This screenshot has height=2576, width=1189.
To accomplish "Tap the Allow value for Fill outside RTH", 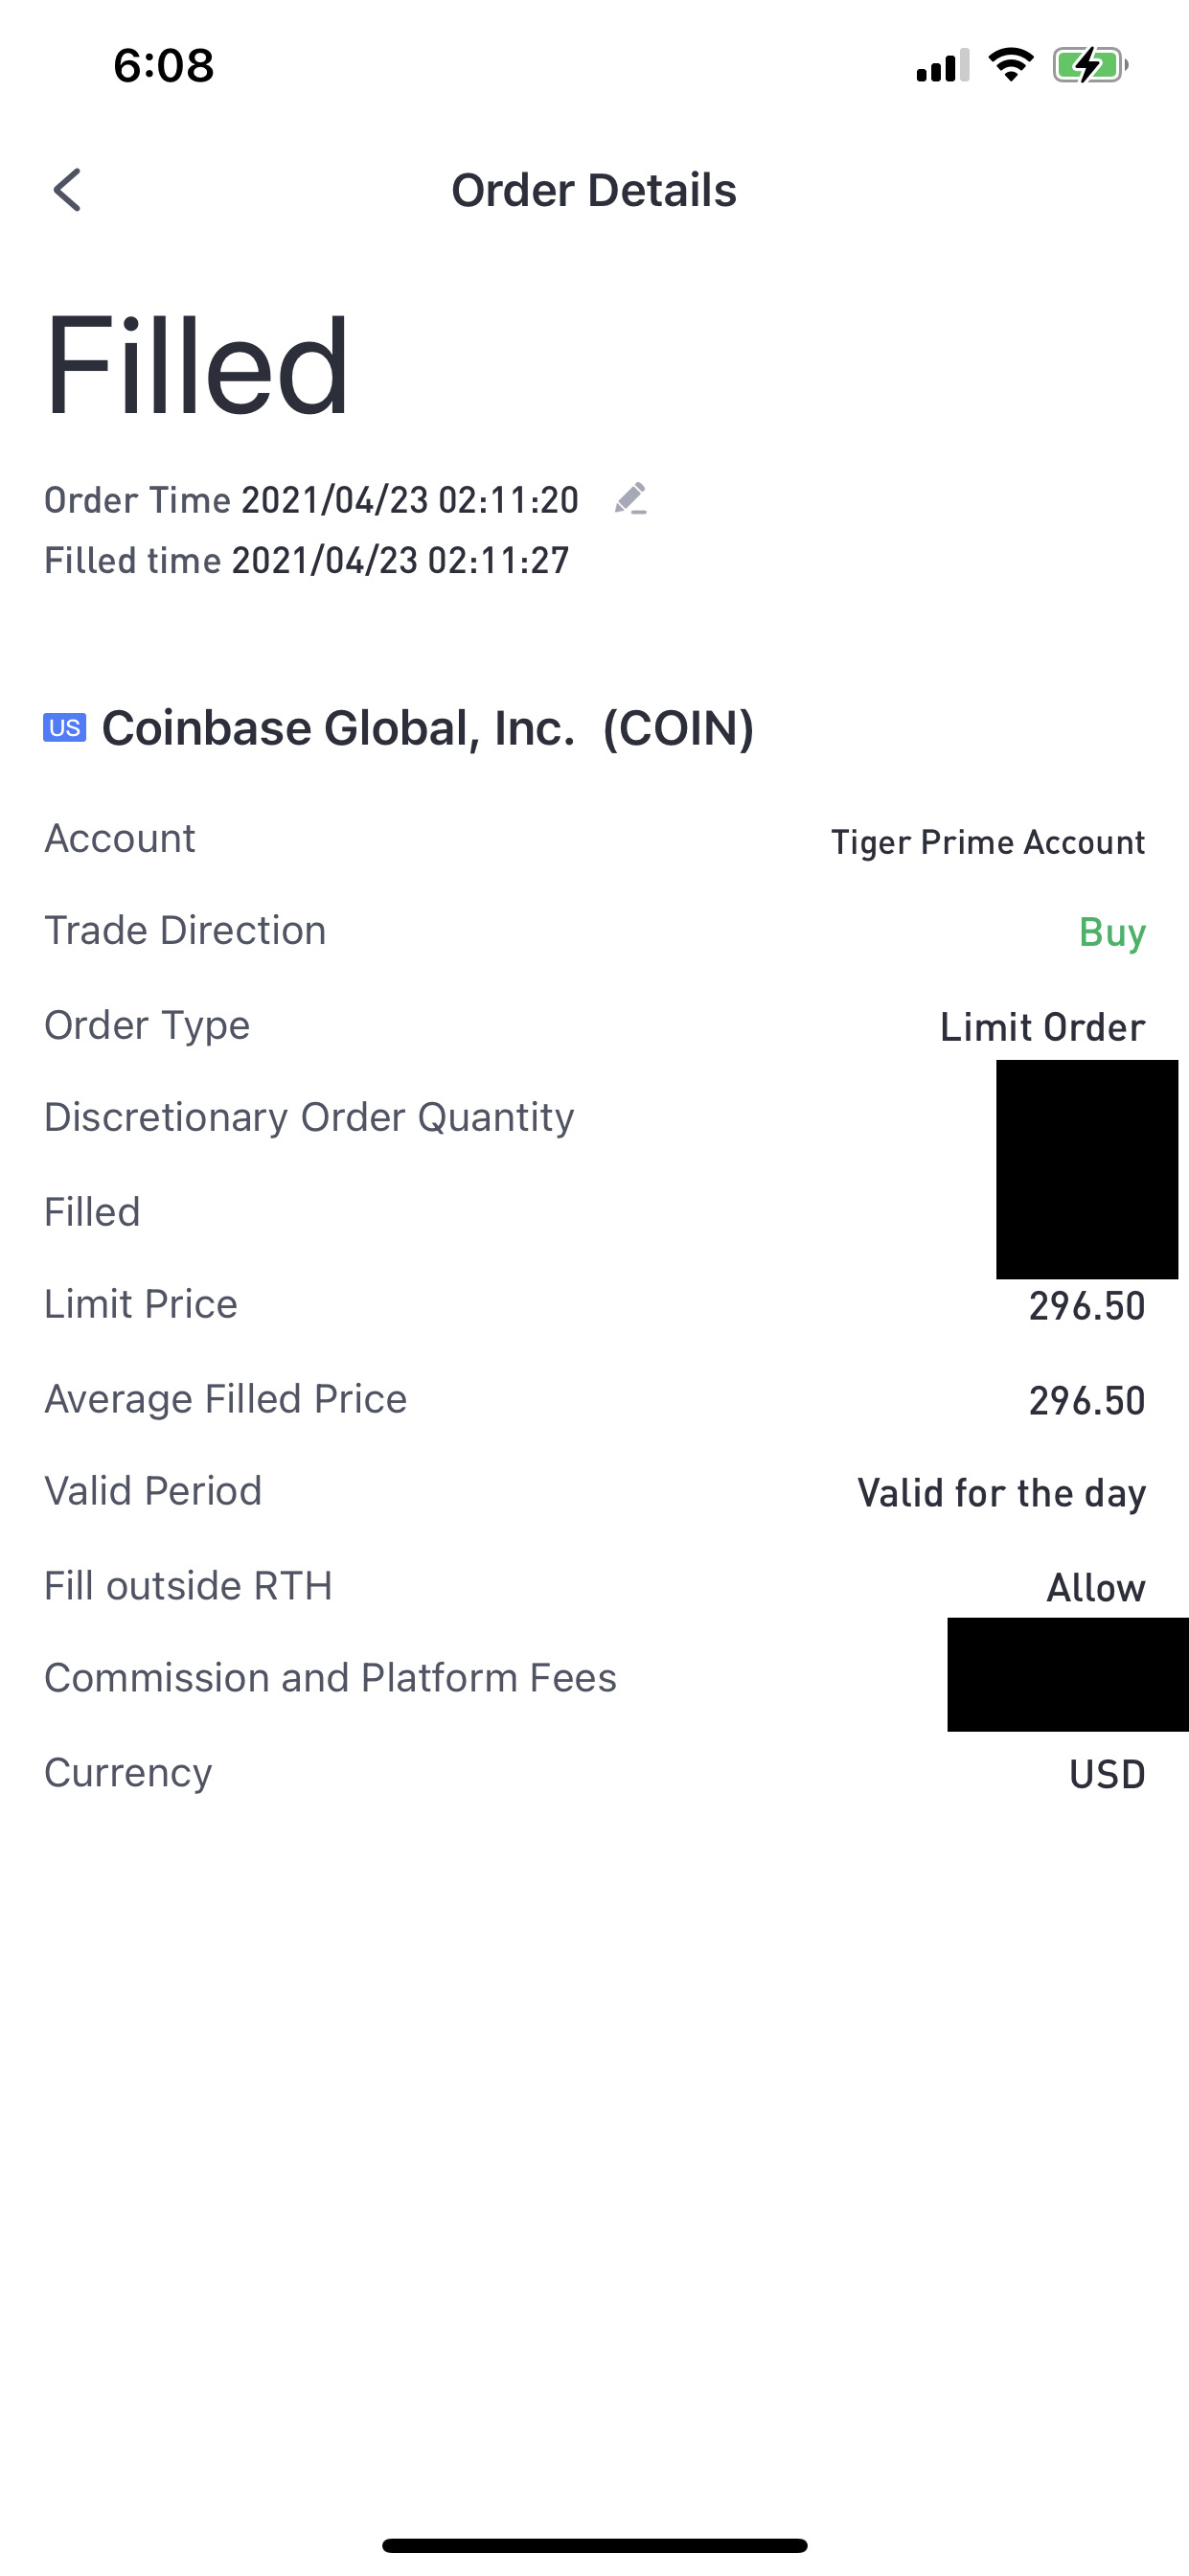I will [1096, 1588].
